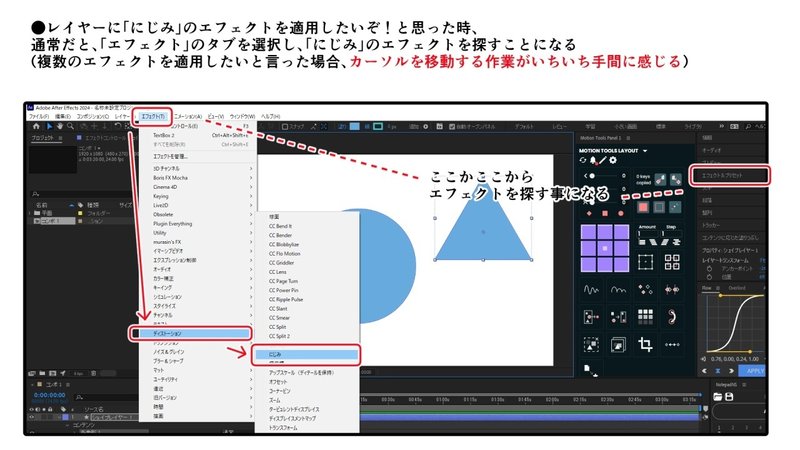Click the 0:00:00:00 timecode in timeline
800x450 pixels.
(x=49, y=395)
